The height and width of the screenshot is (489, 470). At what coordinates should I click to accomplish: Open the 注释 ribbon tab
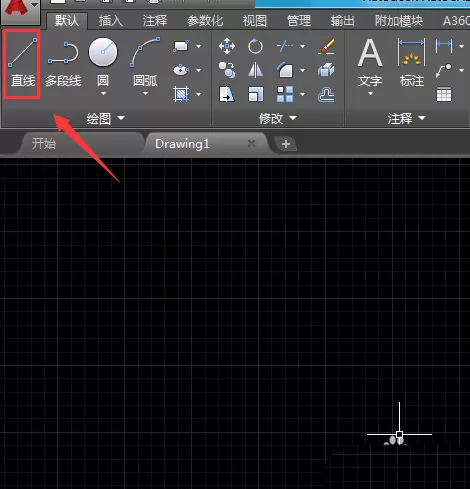[x=155, y=21]
